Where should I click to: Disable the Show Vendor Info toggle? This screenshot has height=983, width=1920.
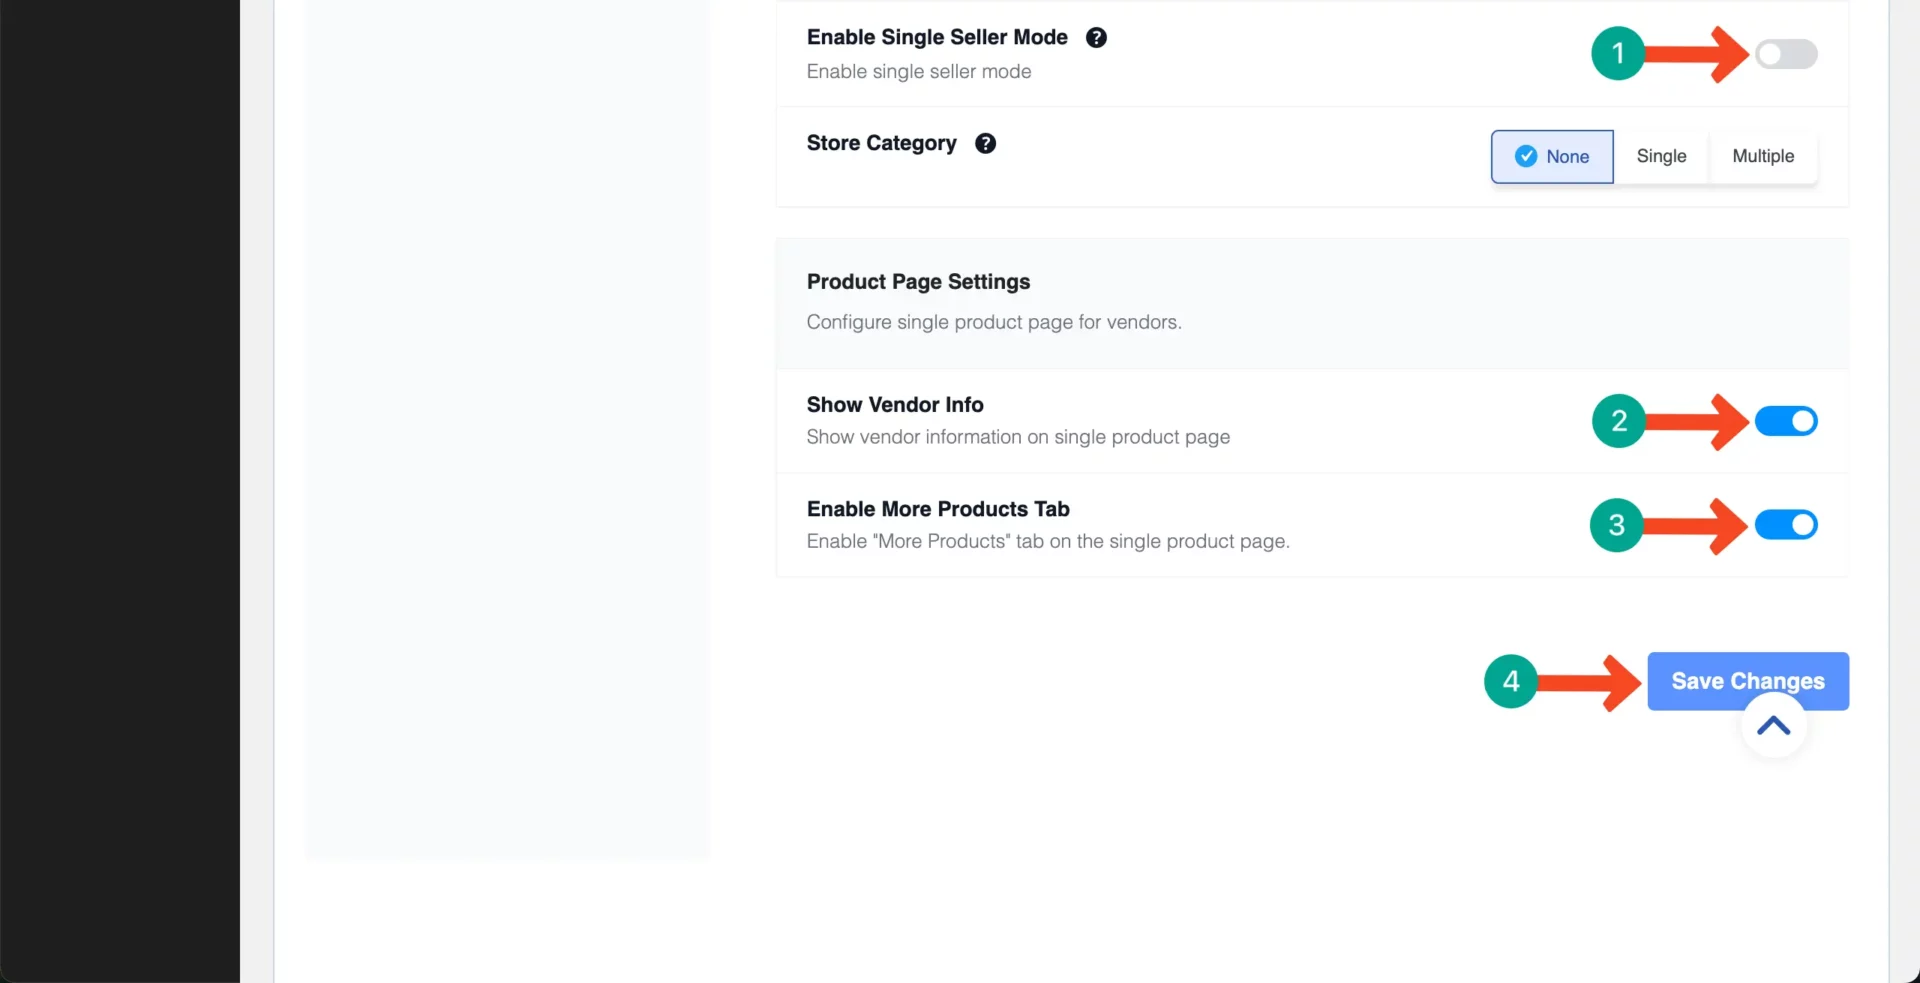pos(1786,421)
